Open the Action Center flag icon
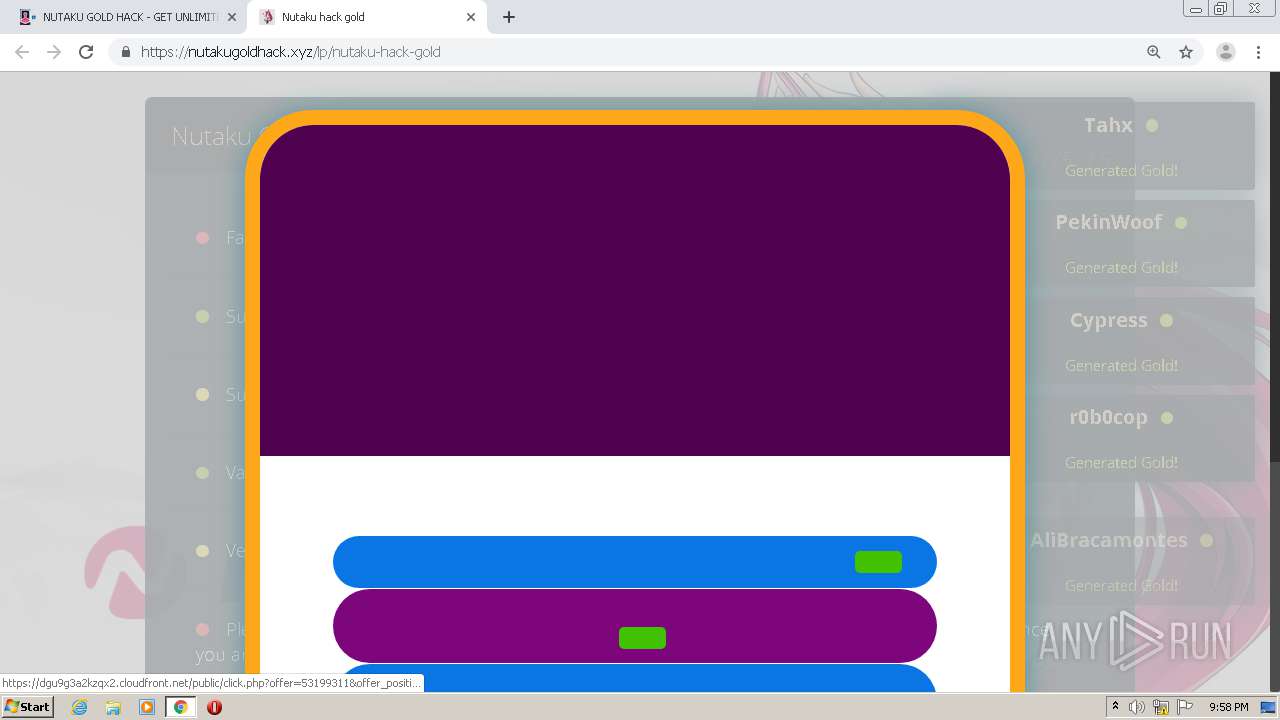The height and width of the screenshot is (720, 1280). pyautogui.click(x=1185, y=707)
